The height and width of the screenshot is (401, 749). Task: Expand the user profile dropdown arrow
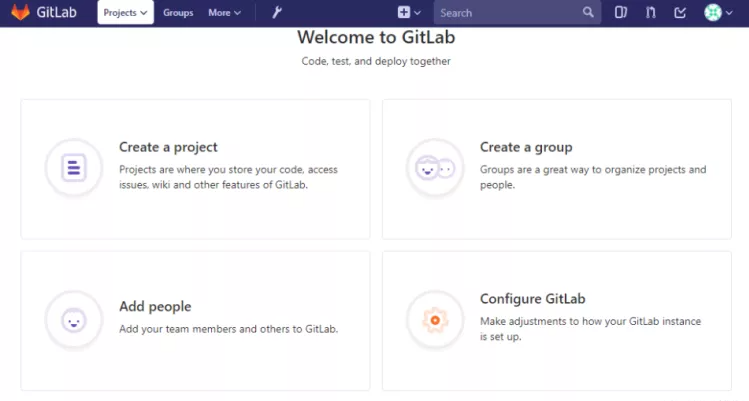[x=729, y=13]
